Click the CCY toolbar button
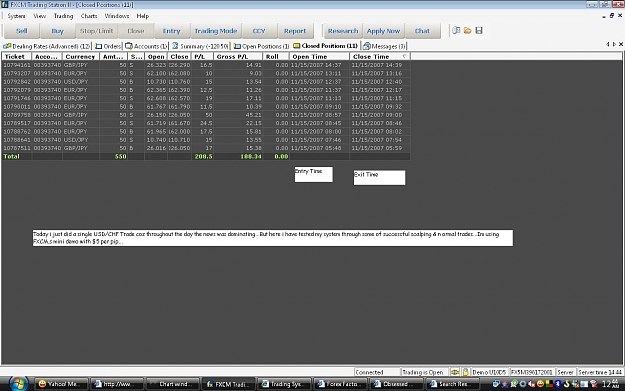The width and height of the screenshot is (625, 391). coord(259,31)
